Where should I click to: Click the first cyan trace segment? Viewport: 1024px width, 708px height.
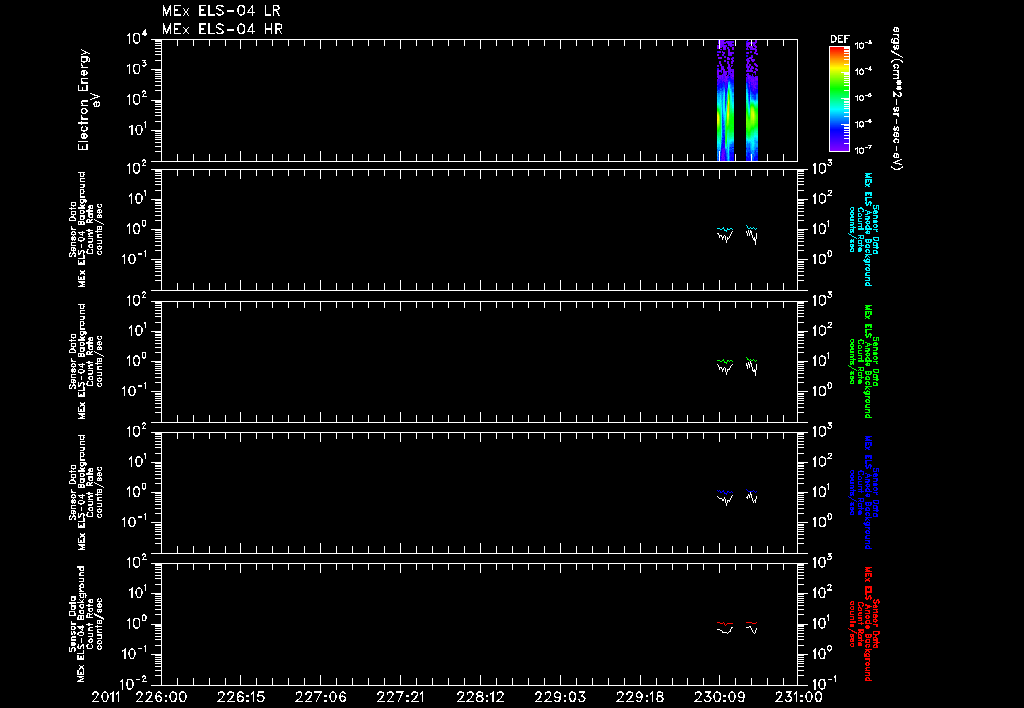(725, 229)
